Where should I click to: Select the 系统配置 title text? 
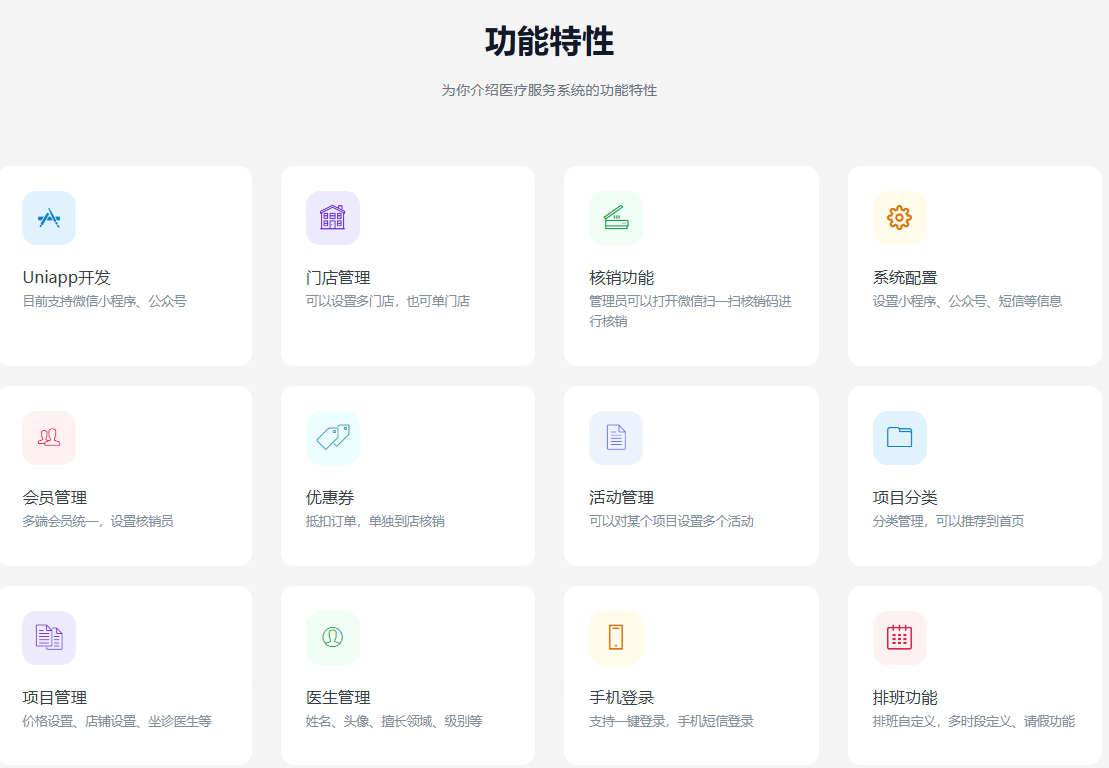[x=905, y=278]
